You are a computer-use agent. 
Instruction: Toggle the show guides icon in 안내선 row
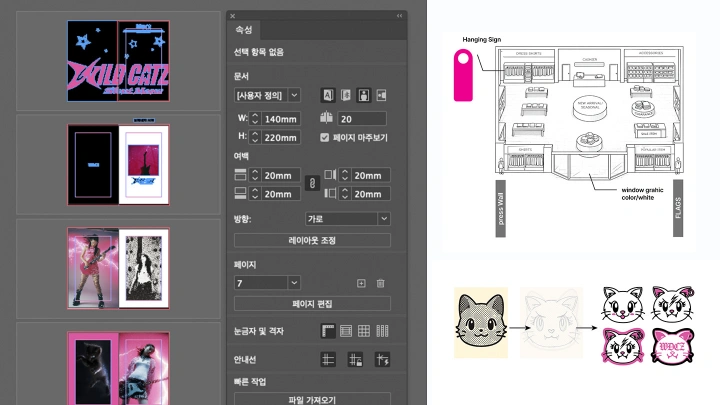click(328, 360)
